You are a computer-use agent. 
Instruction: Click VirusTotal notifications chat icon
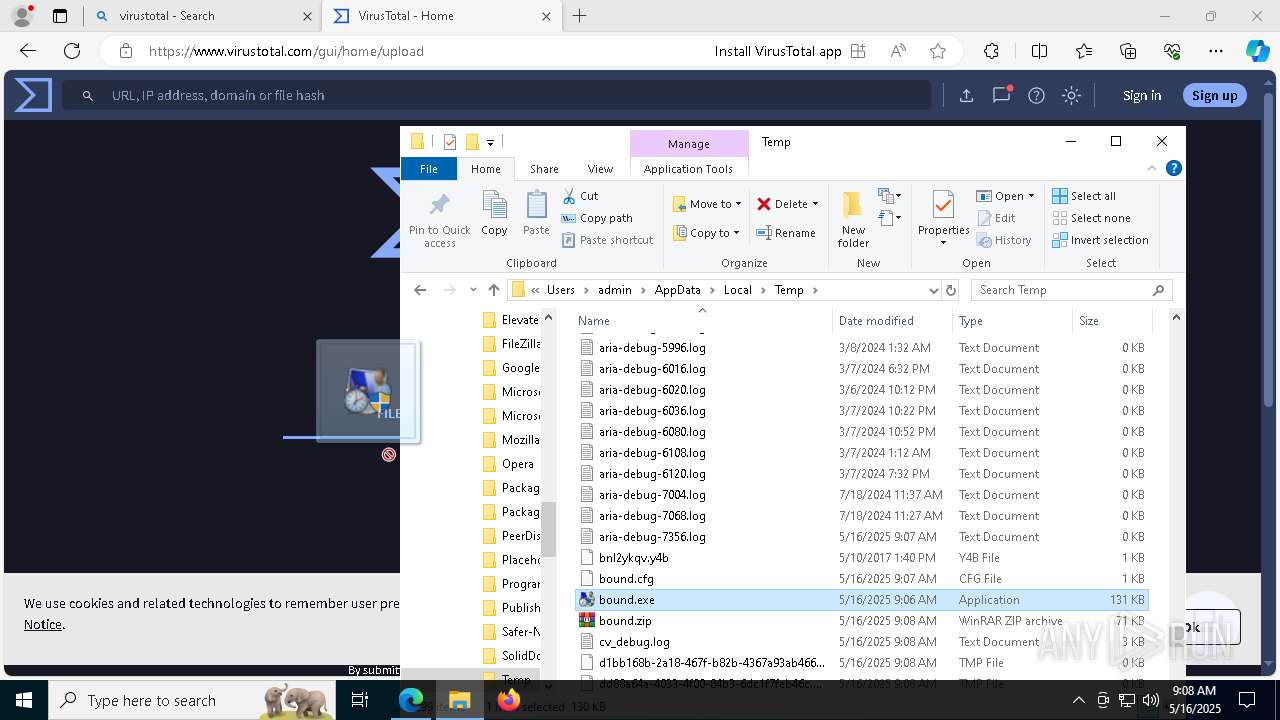(1001, 96)
